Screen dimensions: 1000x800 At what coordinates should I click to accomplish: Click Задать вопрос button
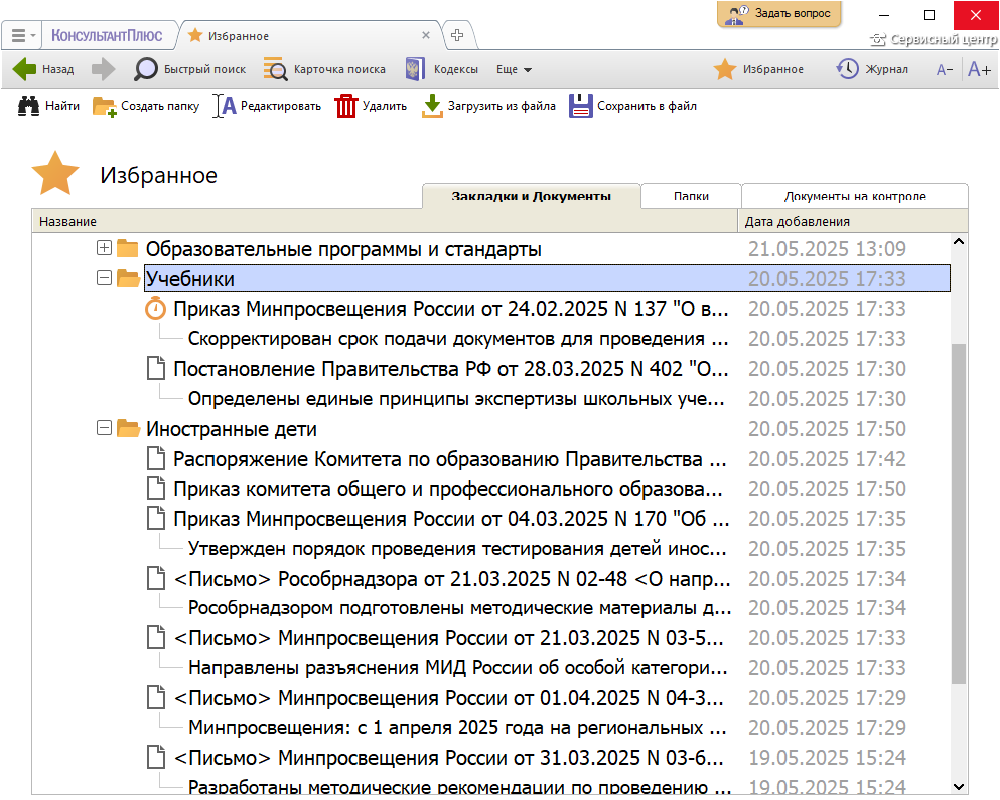coord(779,14)
